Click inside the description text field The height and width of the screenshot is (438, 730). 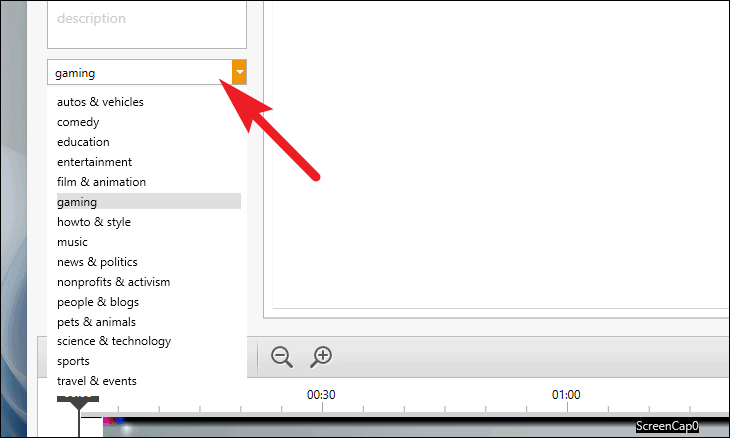tap(147, 24)
